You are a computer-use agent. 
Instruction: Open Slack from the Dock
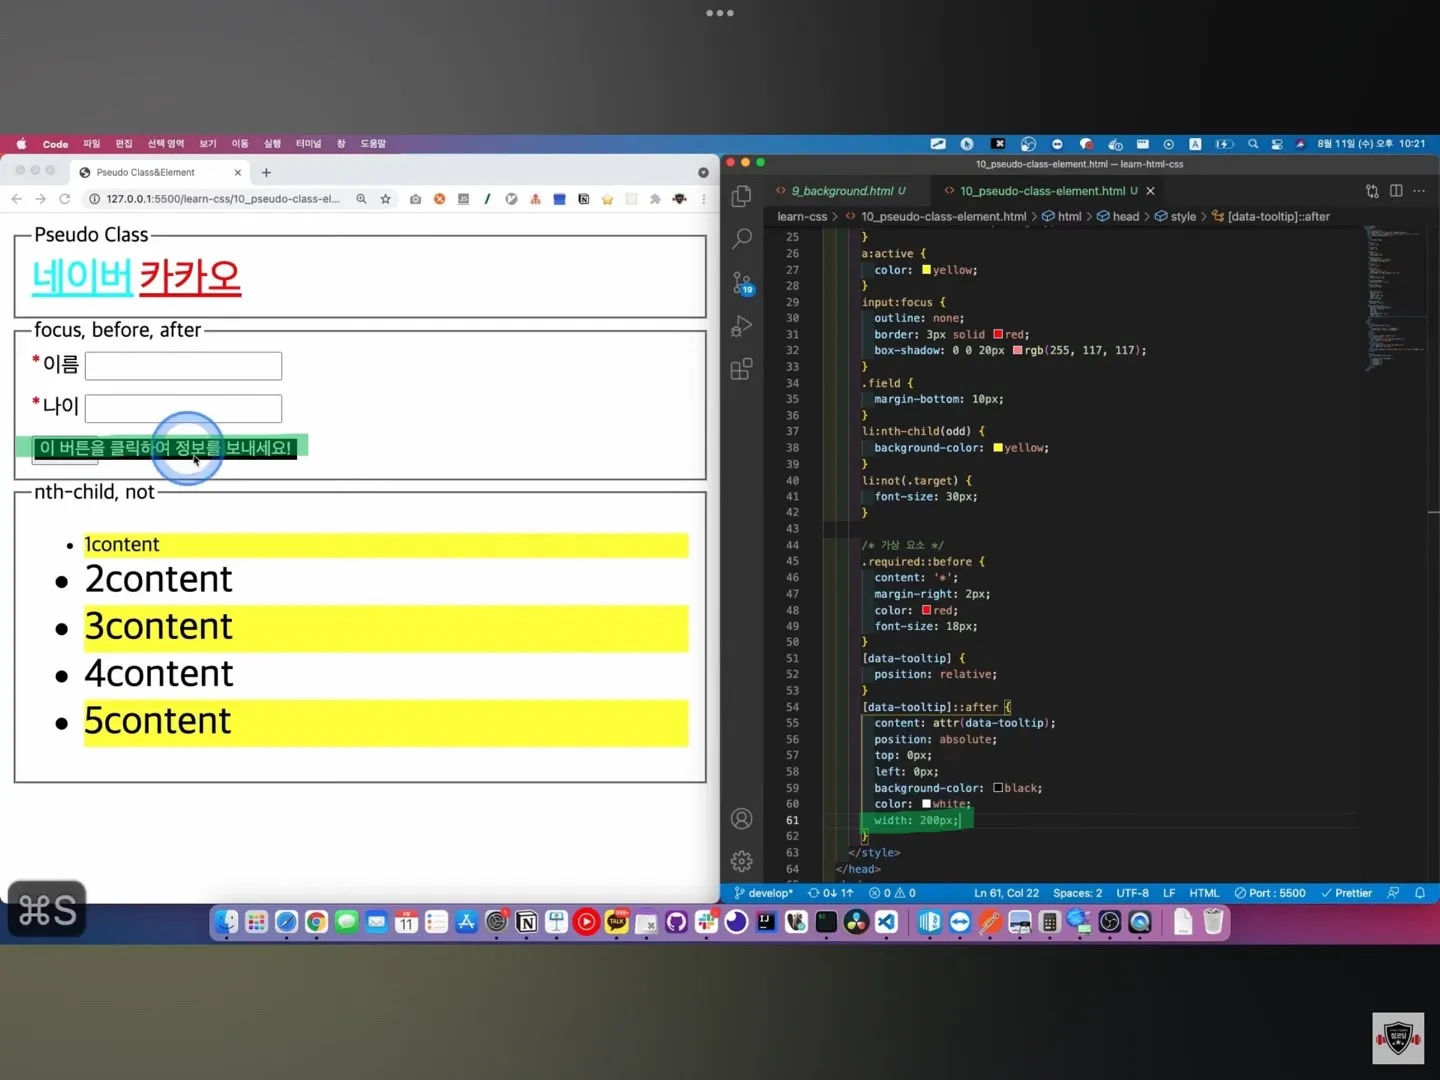tap(707, 922)
